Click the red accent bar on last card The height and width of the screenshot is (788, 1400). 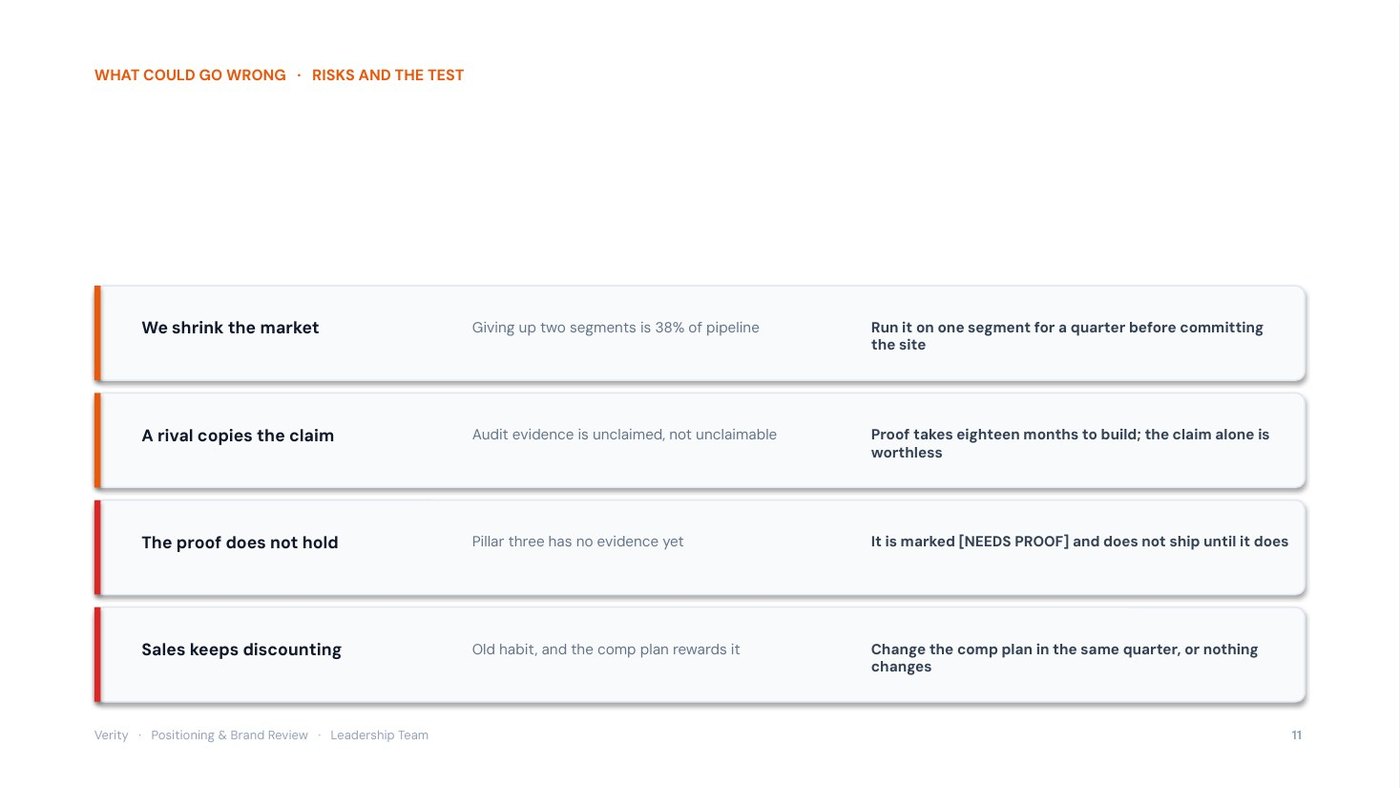[98, 655]
